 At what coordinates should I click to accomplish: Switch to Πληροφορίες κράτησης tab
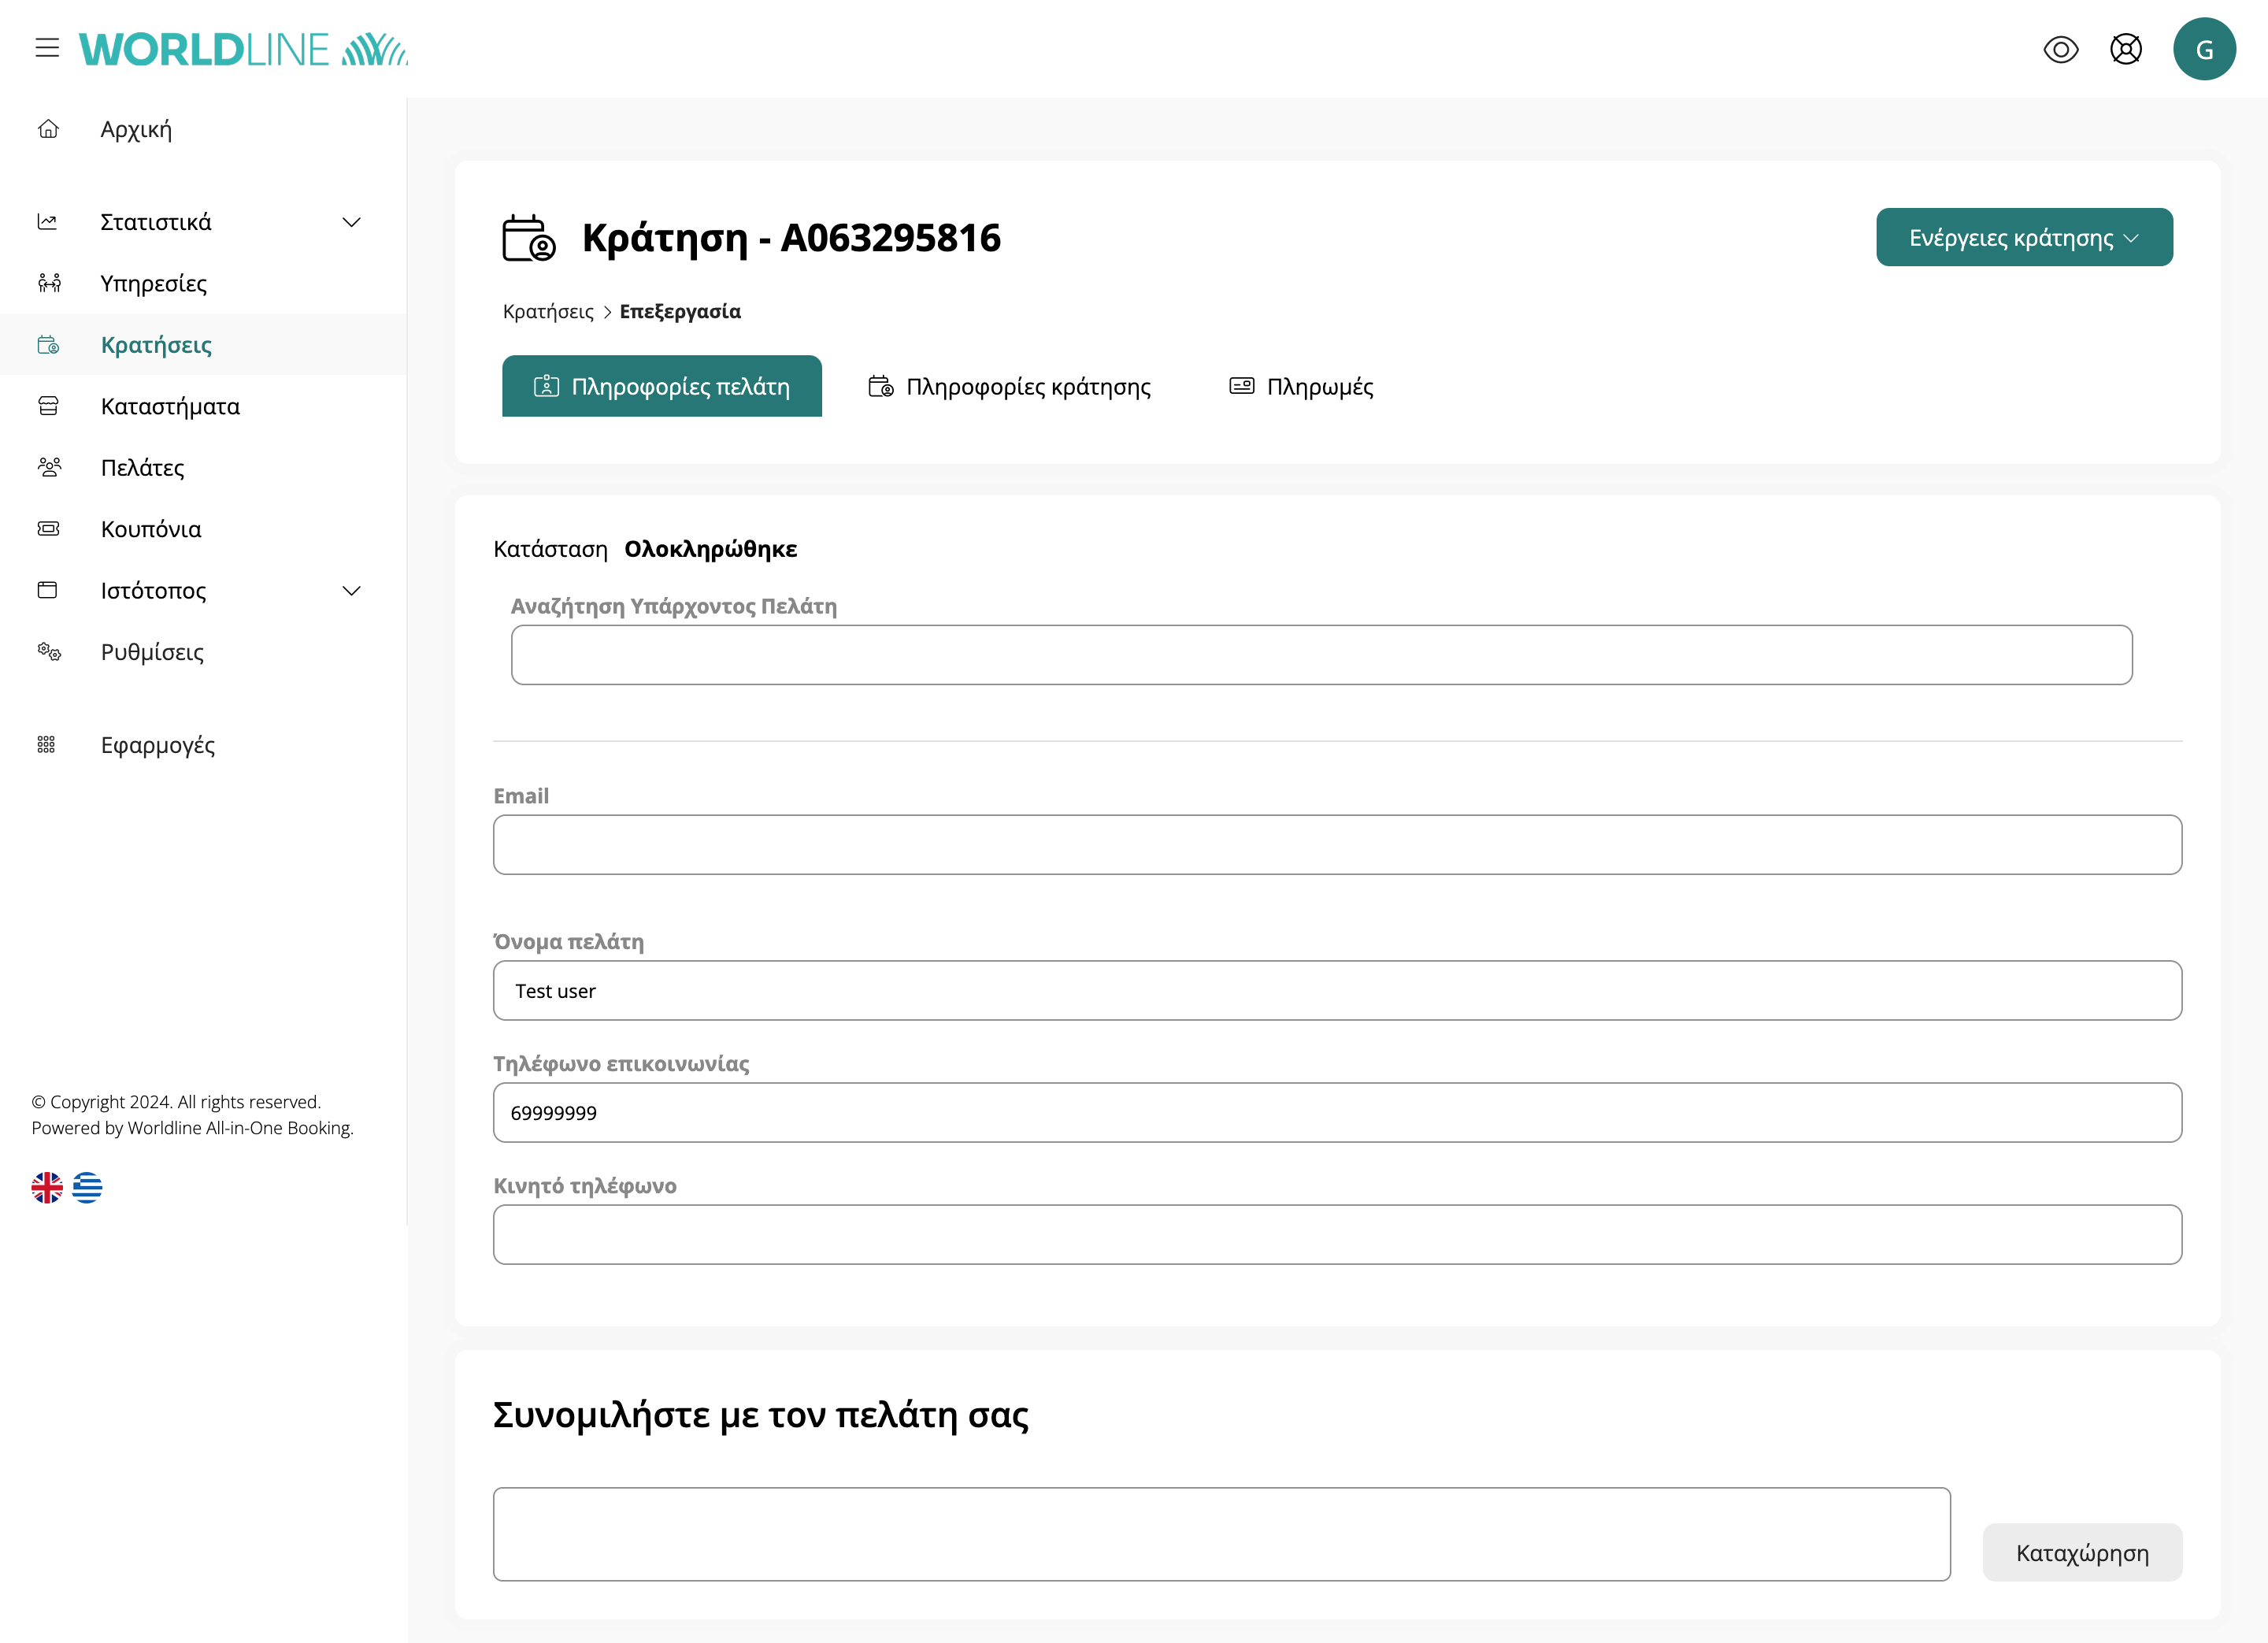point(1009,387)
